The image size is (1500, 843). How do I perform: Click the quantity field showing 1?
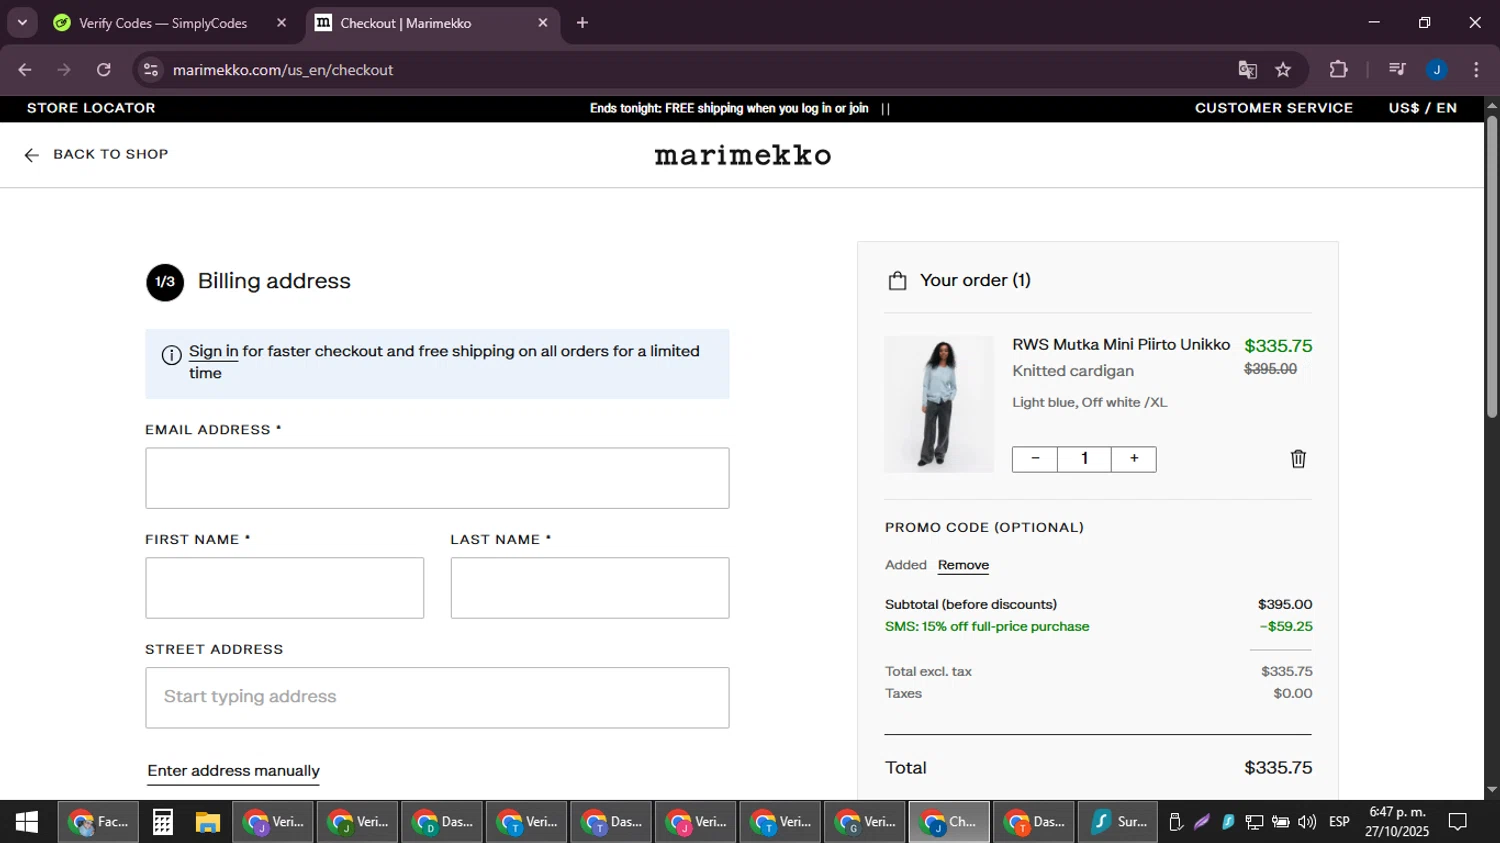coord(1084,459)
